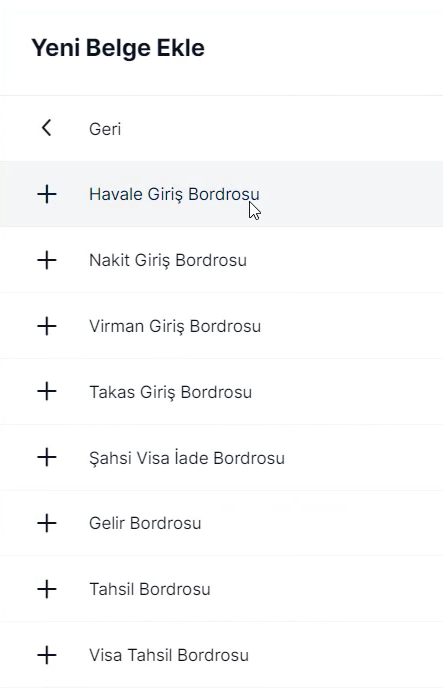The width and height of the screenshot is (443, 691).
Task: Click the back chevron arrow icon
Action: 47,128
